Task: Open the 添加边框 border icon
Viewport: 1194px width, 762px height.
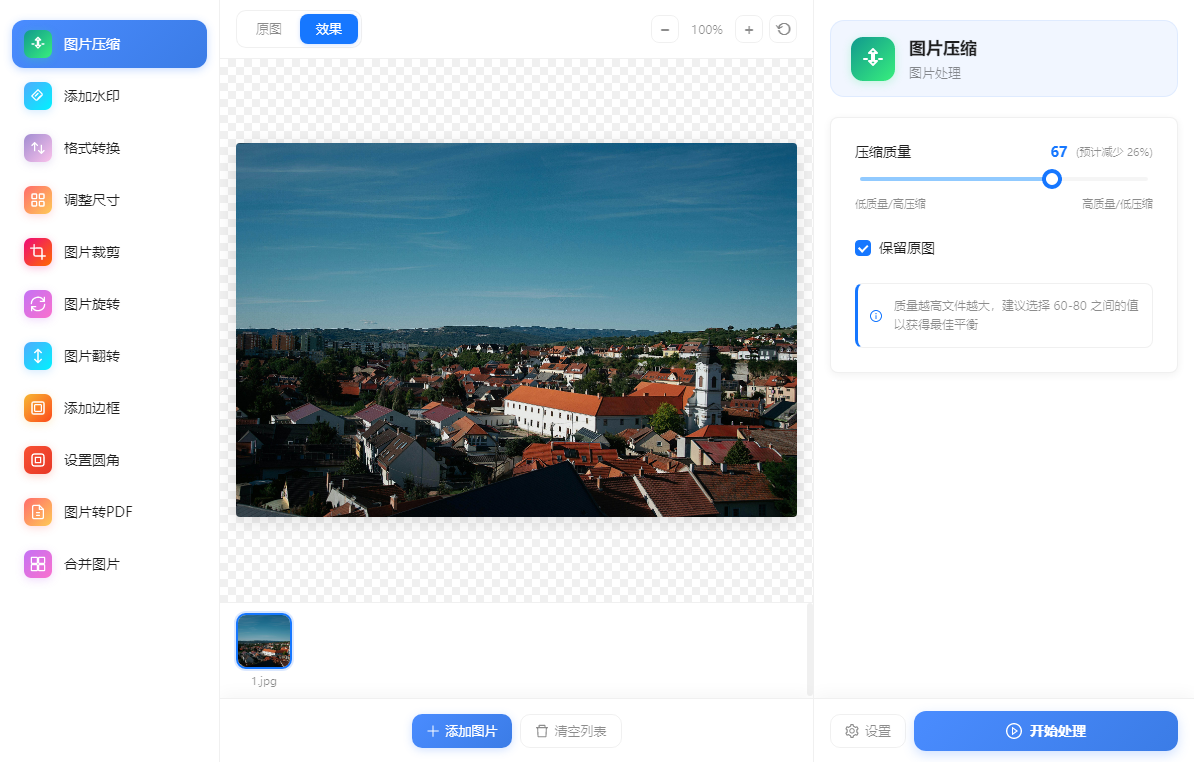Action: (x=38, y=408)
